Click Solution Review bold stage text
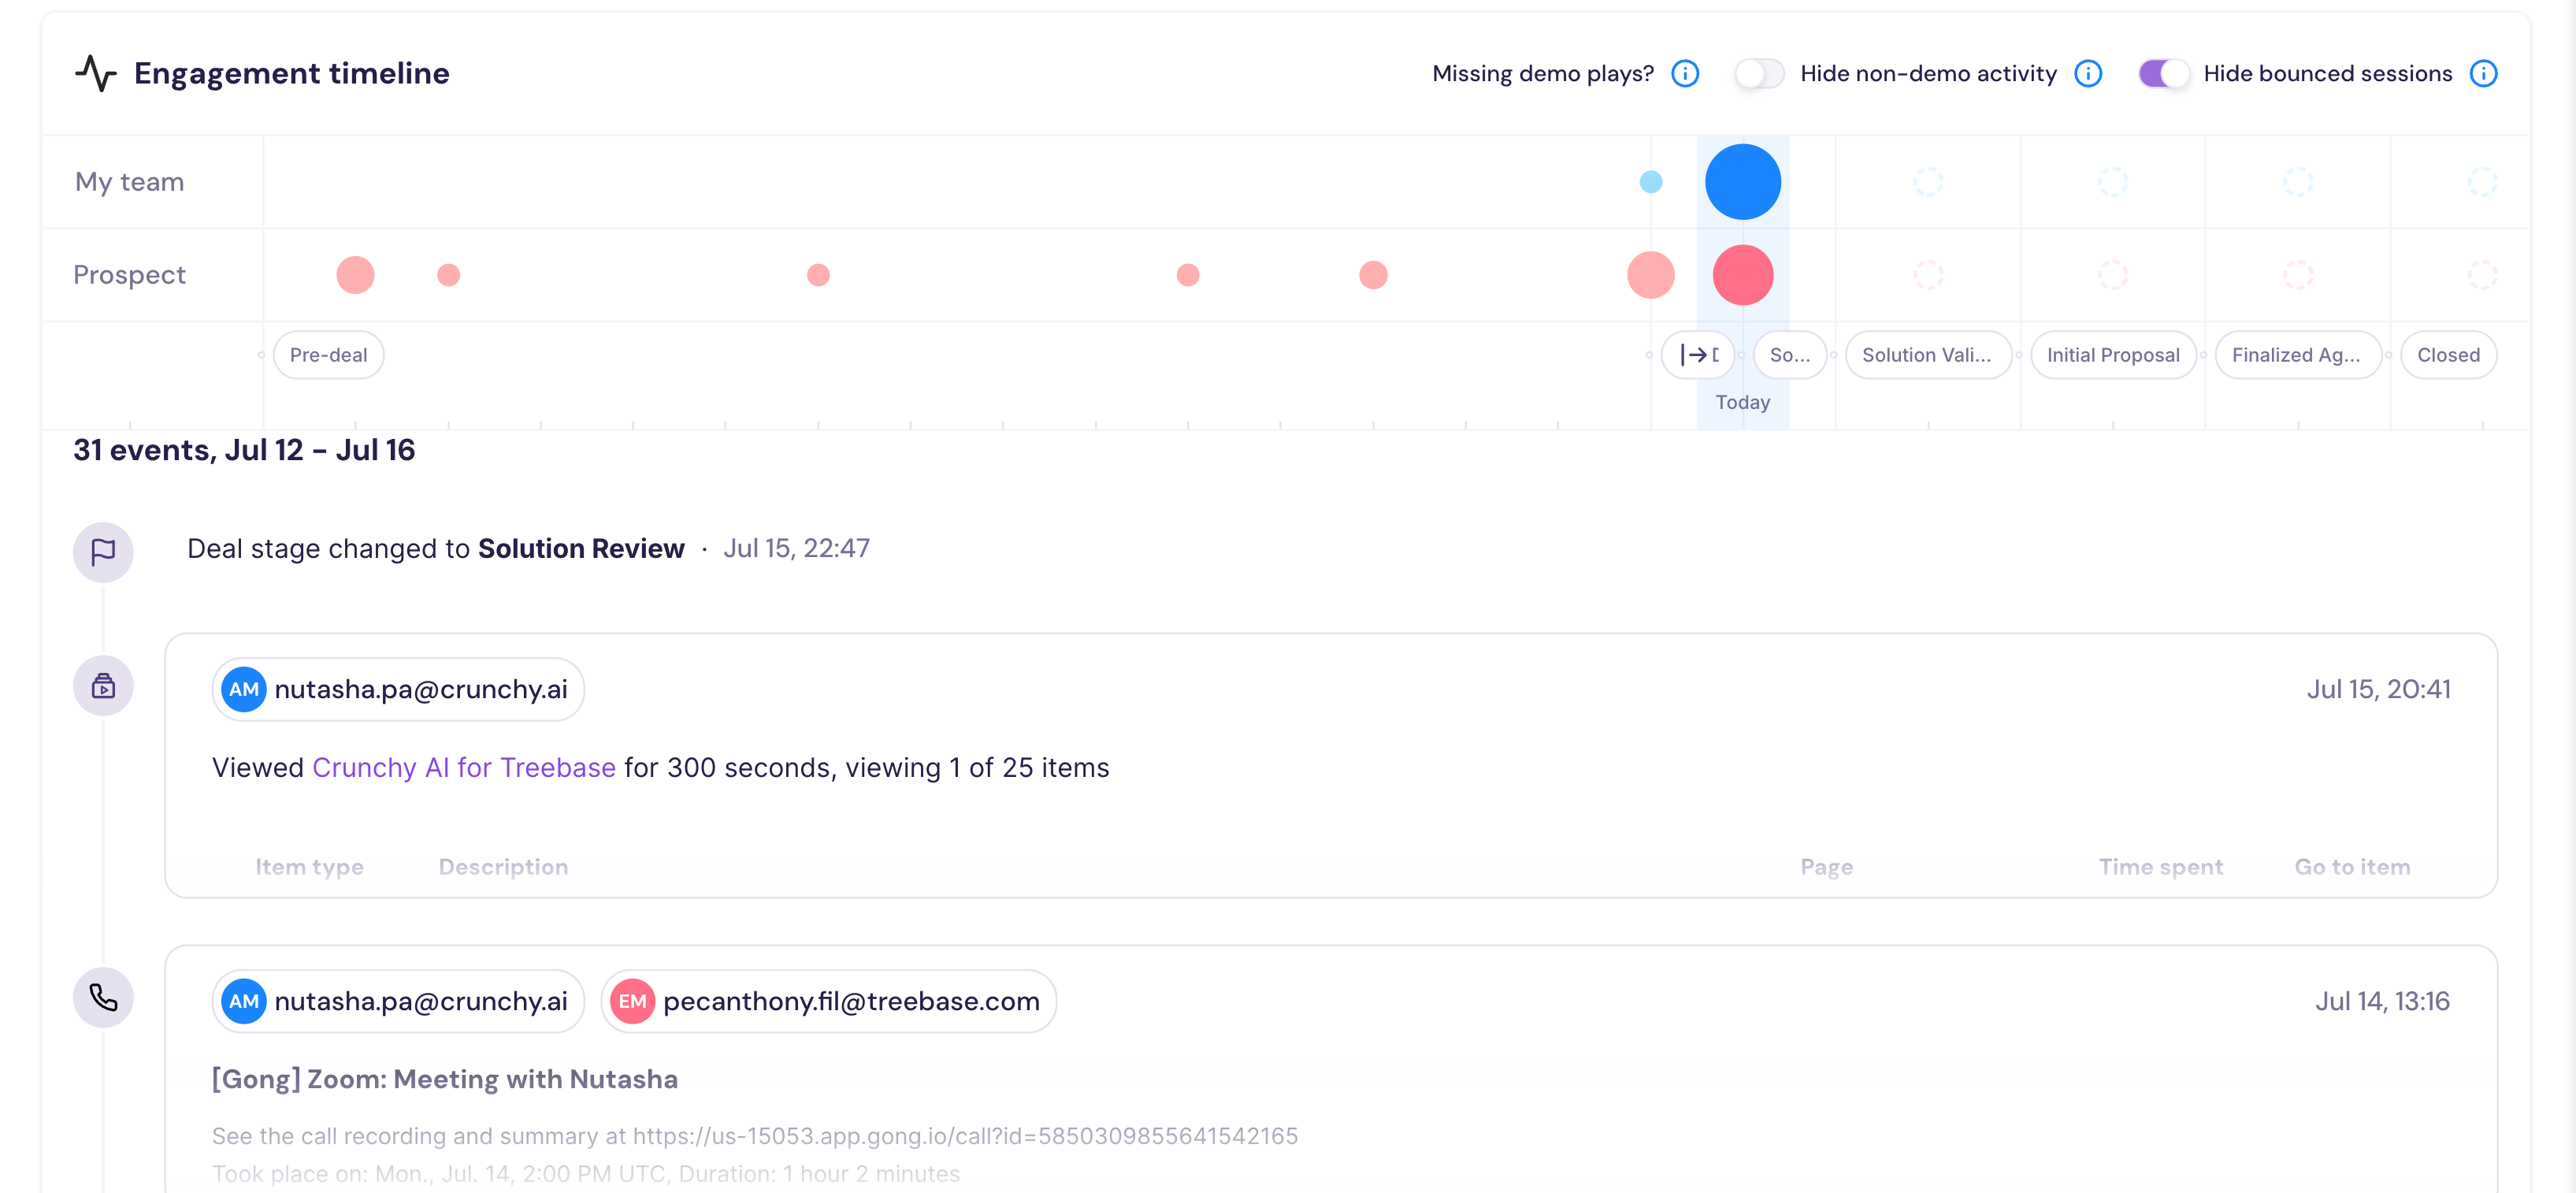The image size is (2576, 1193). pyautogui.click(x=581, y=549)
